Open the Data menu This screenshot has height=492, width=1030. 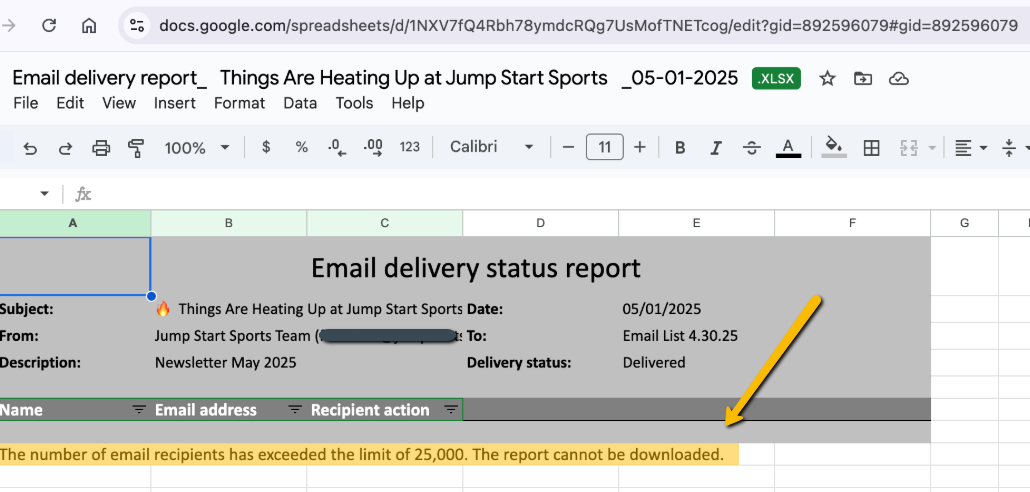pos(300,103)
